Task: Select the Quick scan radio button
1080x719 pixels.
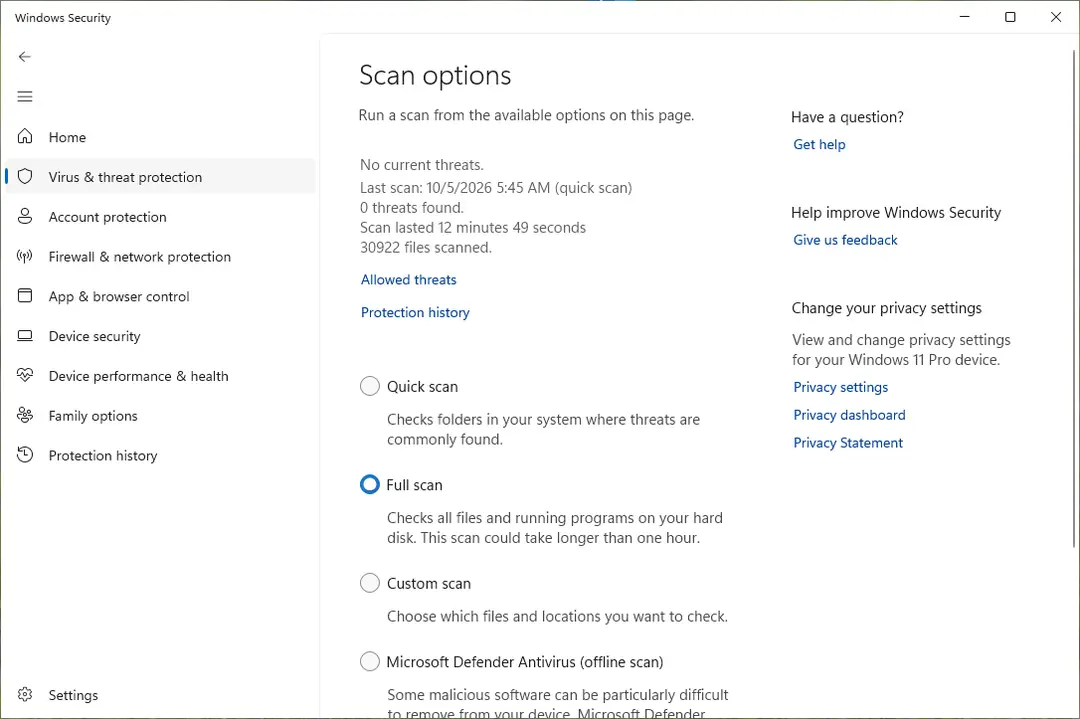Action: click(x=370, y=386)
